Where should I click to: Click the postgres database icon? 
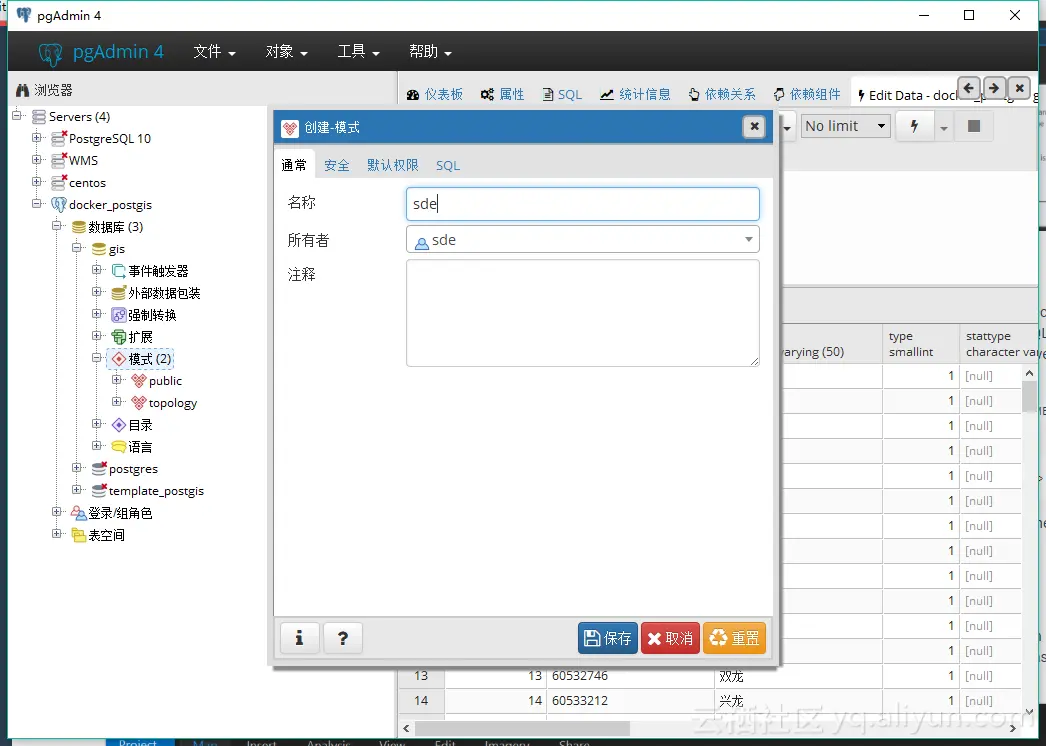(x=99, y=469)
